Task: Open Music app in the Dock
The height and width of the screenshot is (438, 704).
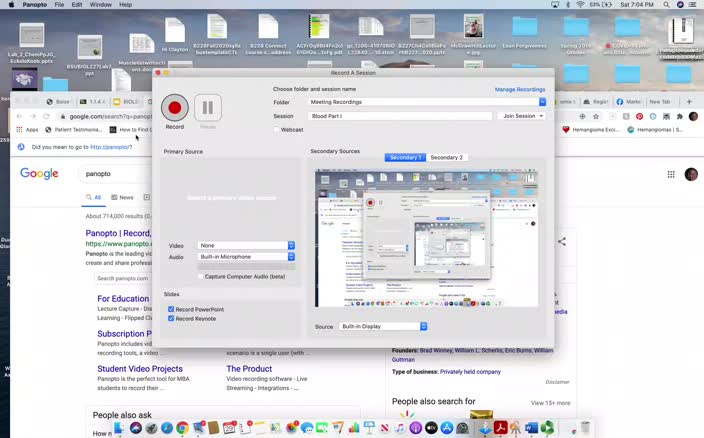Action: 400,428
